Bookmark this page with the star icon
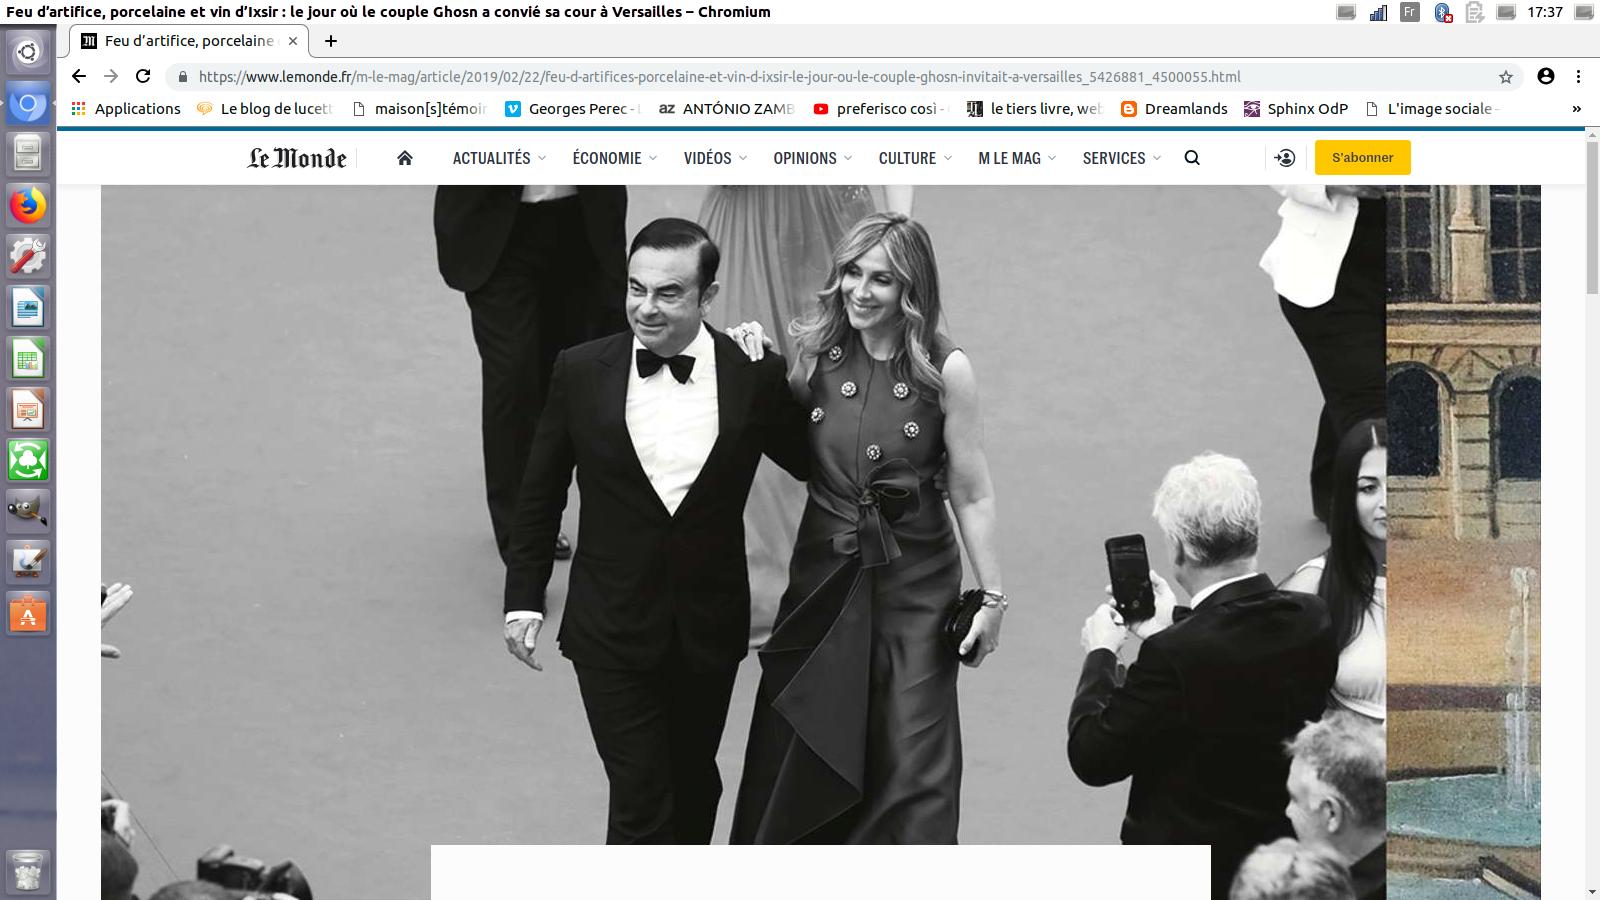Screen dimensions: 1600x900 coord(1506,77)
